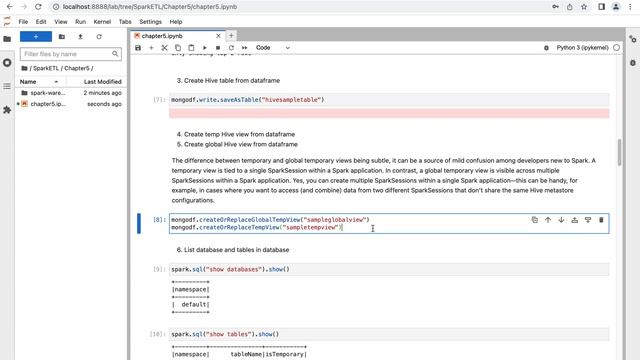Paste cell from clipboard icon
The image size is (640, 360).
(x=191, y=48)
